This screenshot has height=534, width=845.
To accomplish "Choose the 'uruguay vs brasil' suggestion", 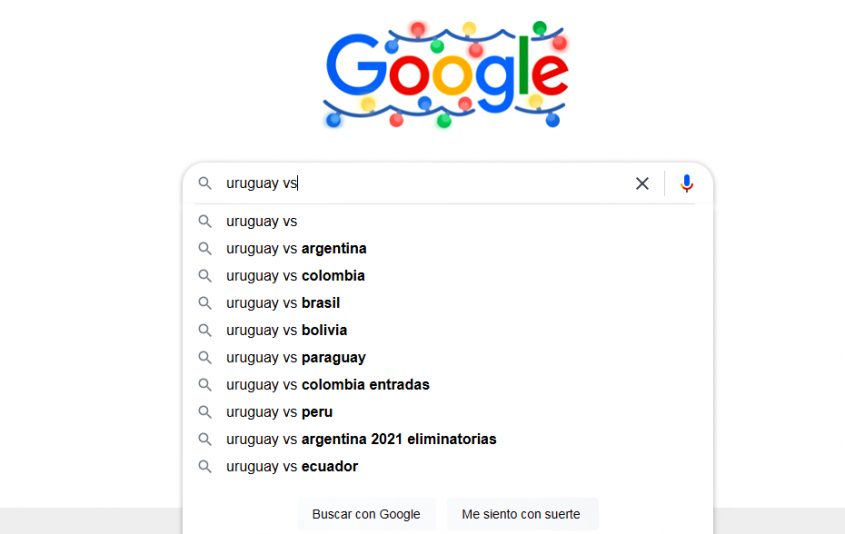I will tap(448, 303).
